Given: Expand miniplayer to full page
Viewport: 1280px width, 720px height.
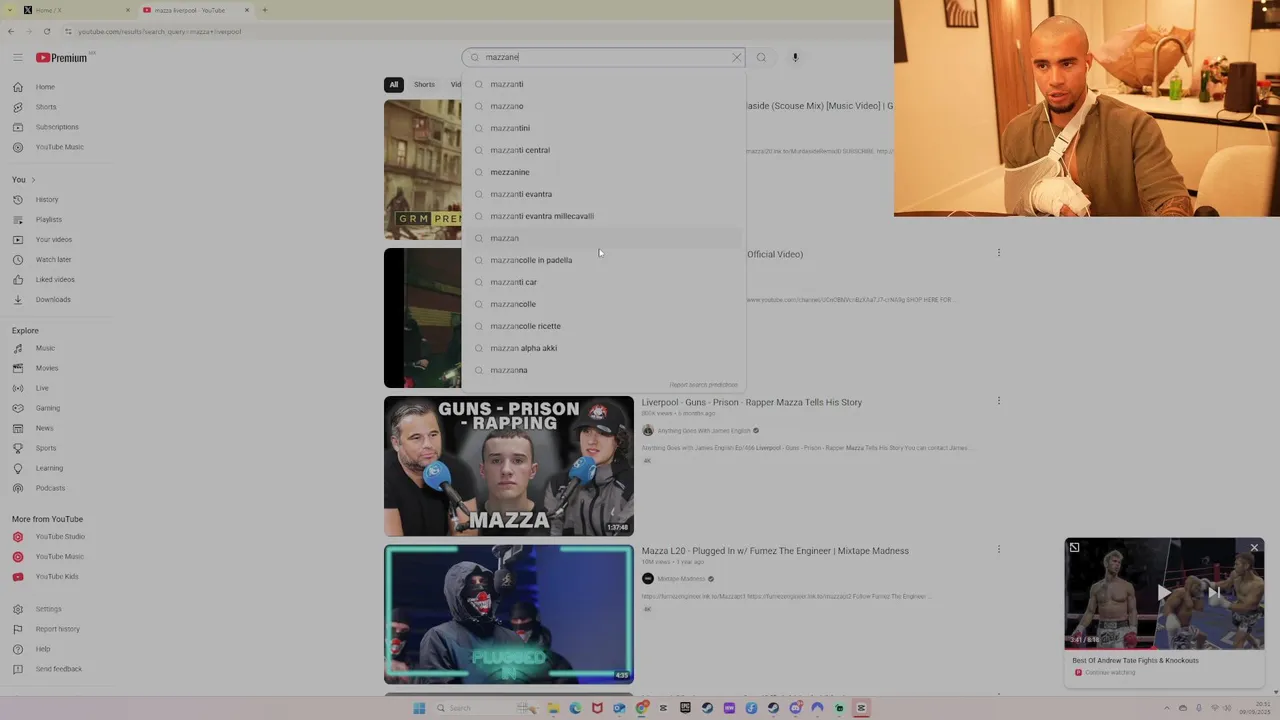Looking at the screenshot, I should 1074,547.
